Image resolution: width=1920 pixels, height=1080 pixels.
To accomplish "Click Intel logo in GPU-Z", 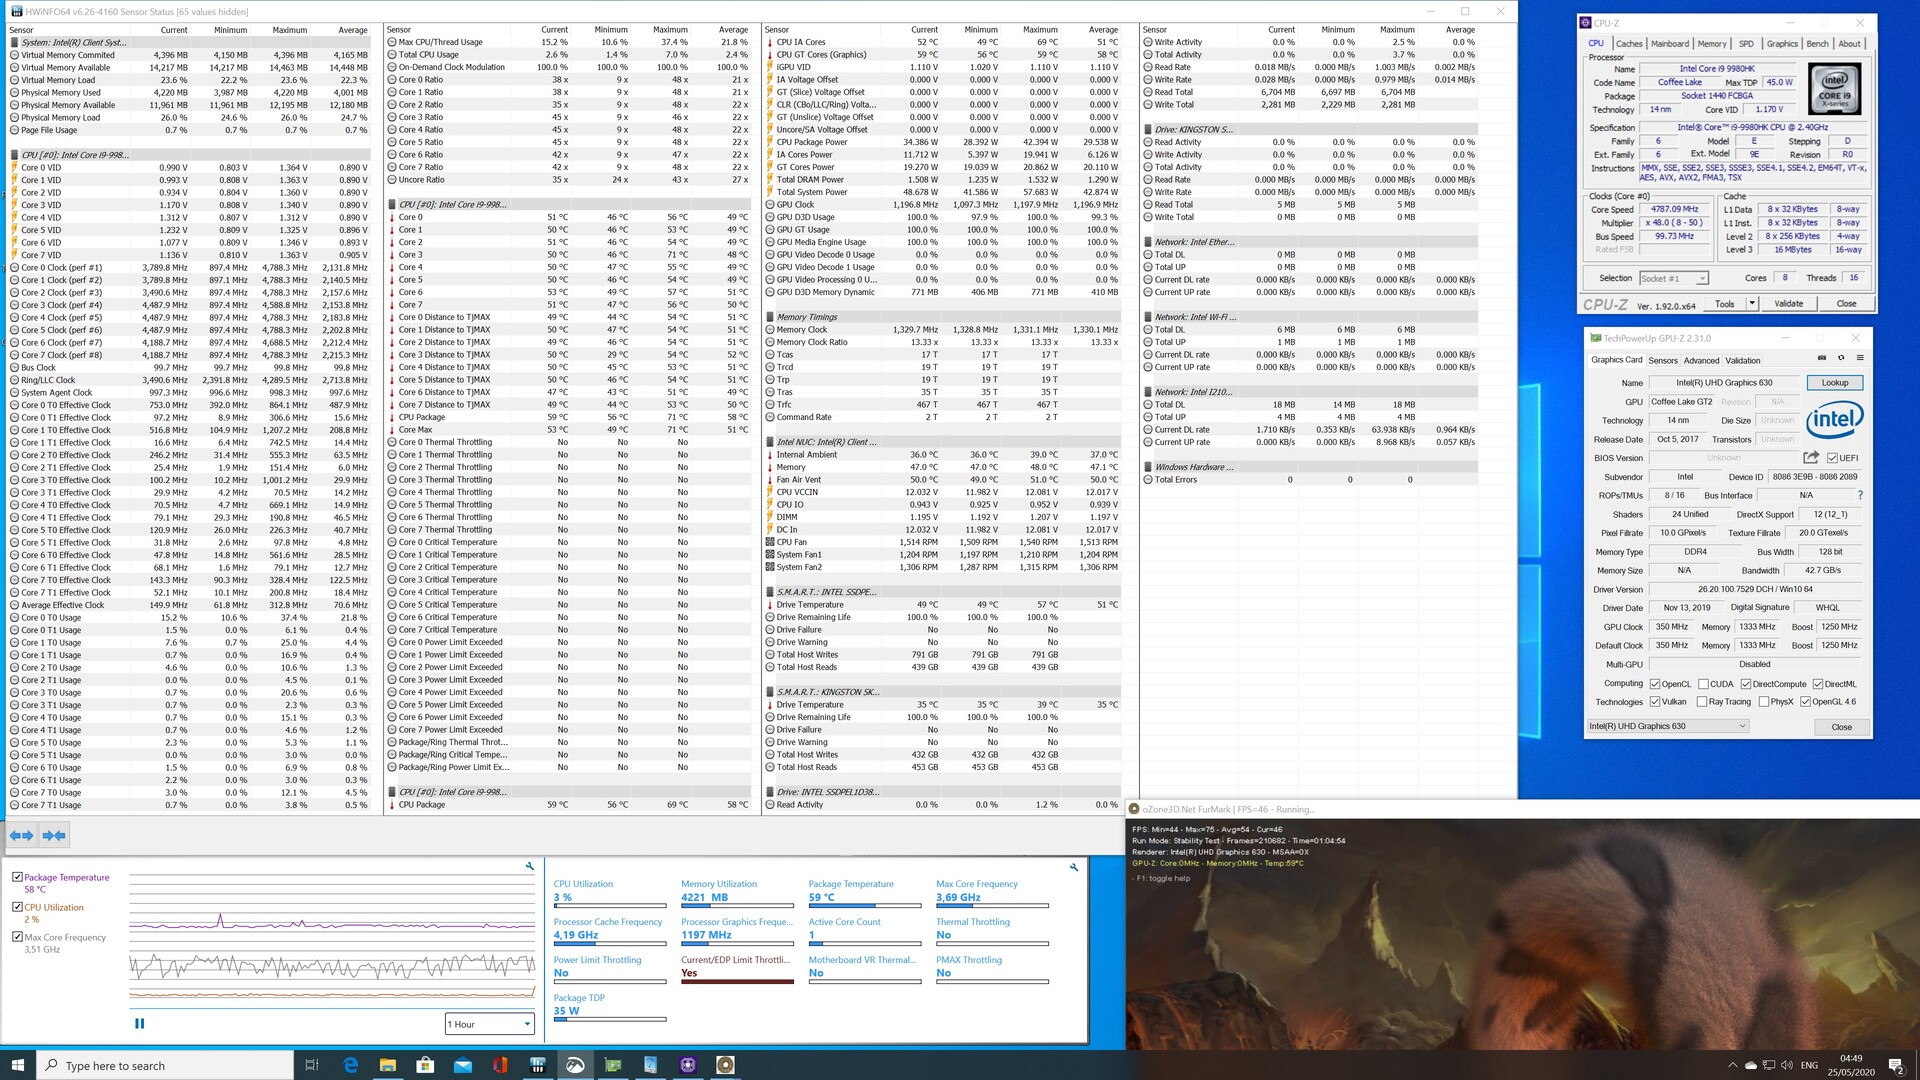I will click(x=1835, y=420).
